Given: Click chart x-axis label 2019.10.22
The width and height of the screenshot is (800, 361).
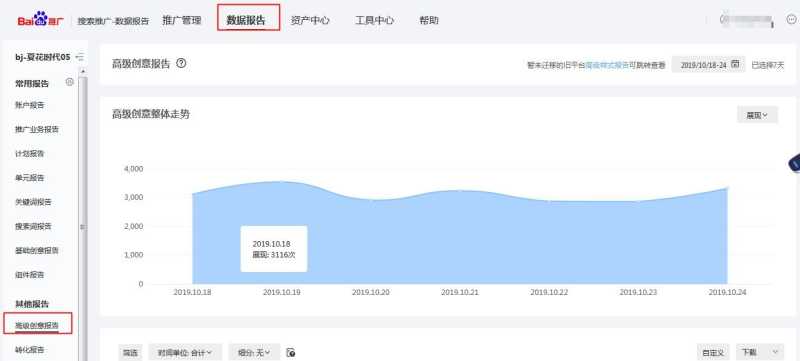Looking at the screenshot, I should click(x=549, y=293).
